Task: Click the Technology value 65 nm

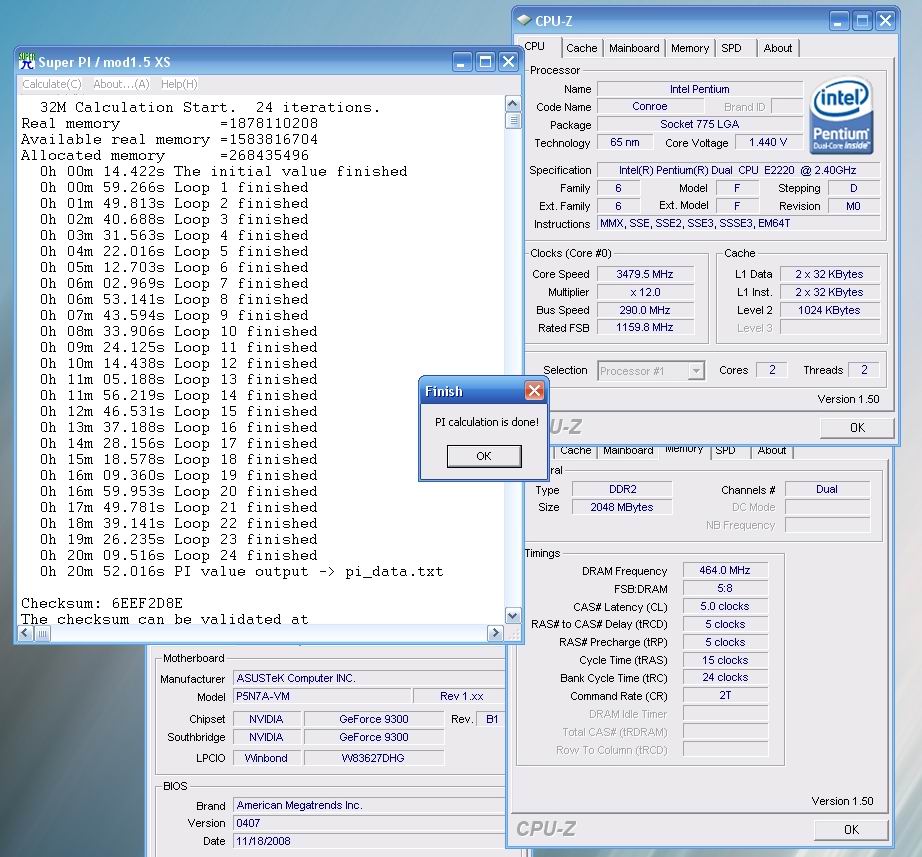Action: coord(624,142)
